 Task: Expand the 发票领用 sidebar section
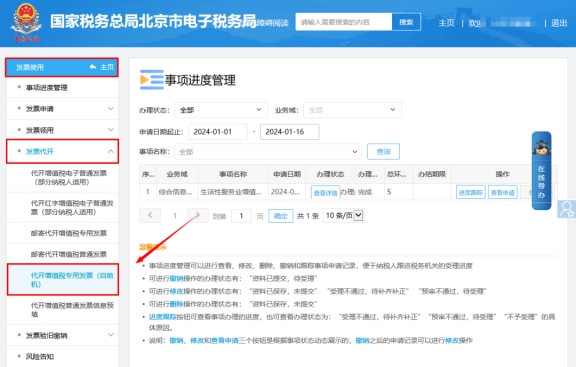coord(111,130)
